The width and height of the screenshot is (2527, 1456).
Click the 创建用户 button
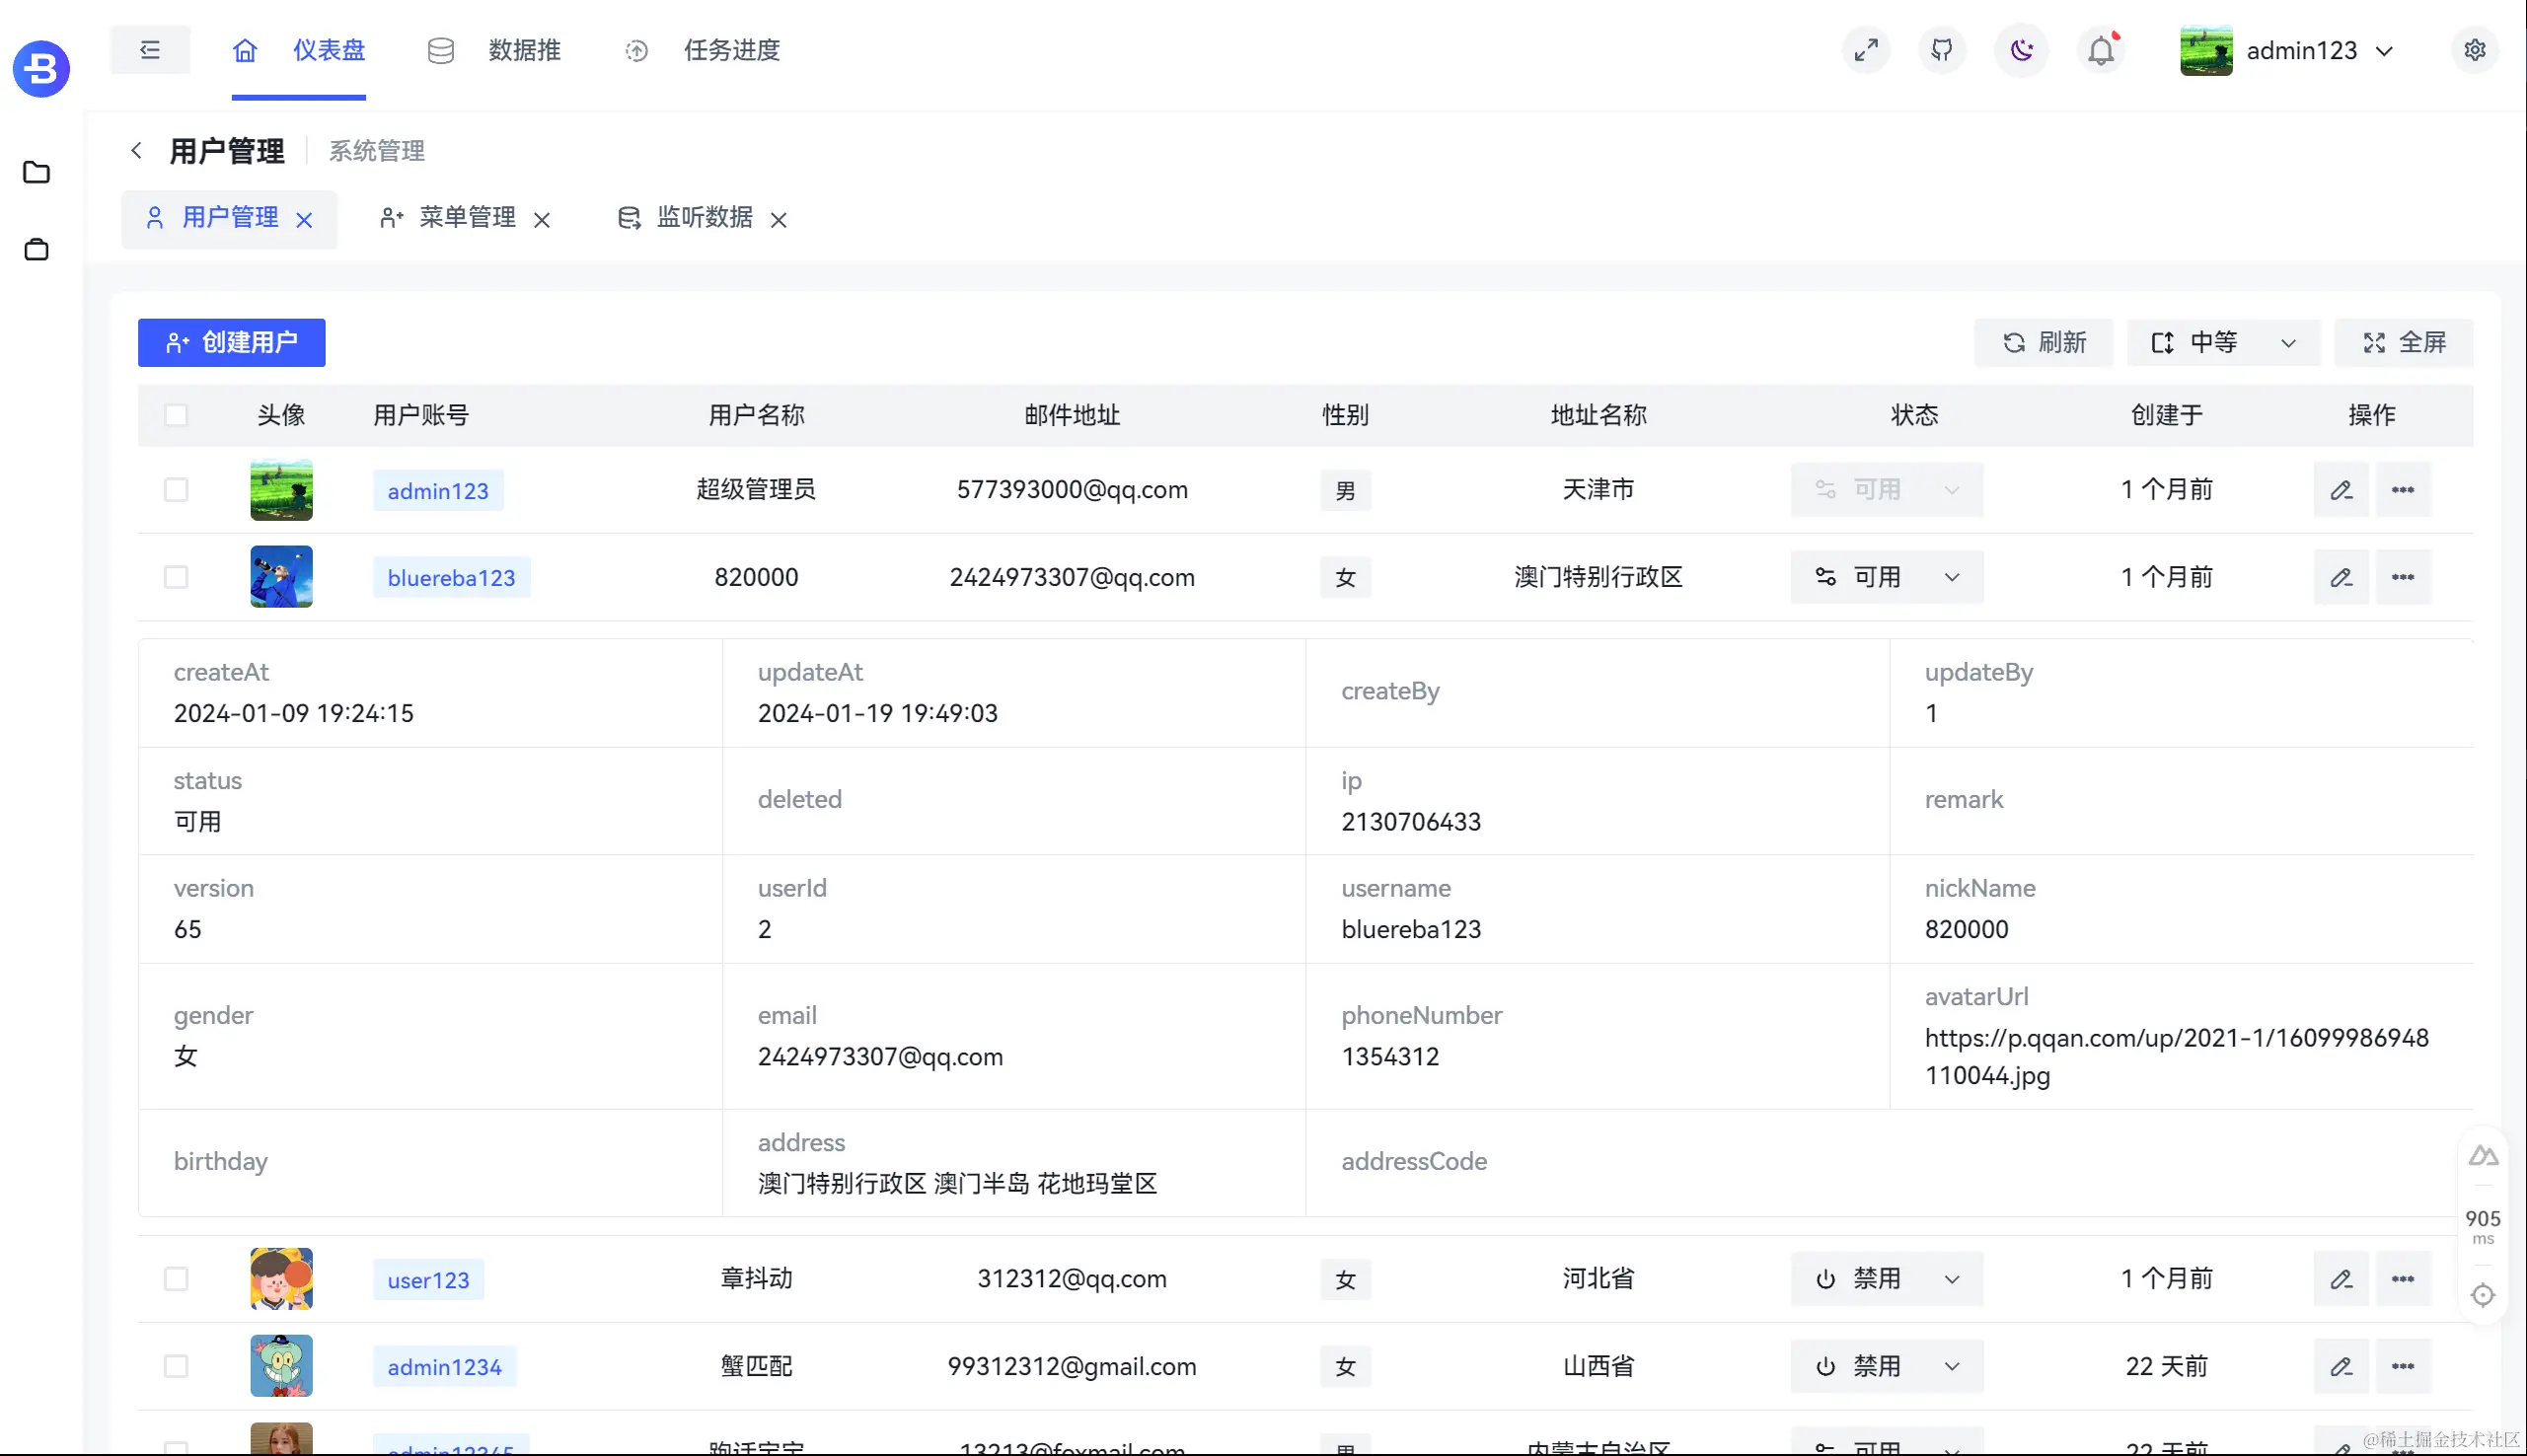click(x=231, y=343)
